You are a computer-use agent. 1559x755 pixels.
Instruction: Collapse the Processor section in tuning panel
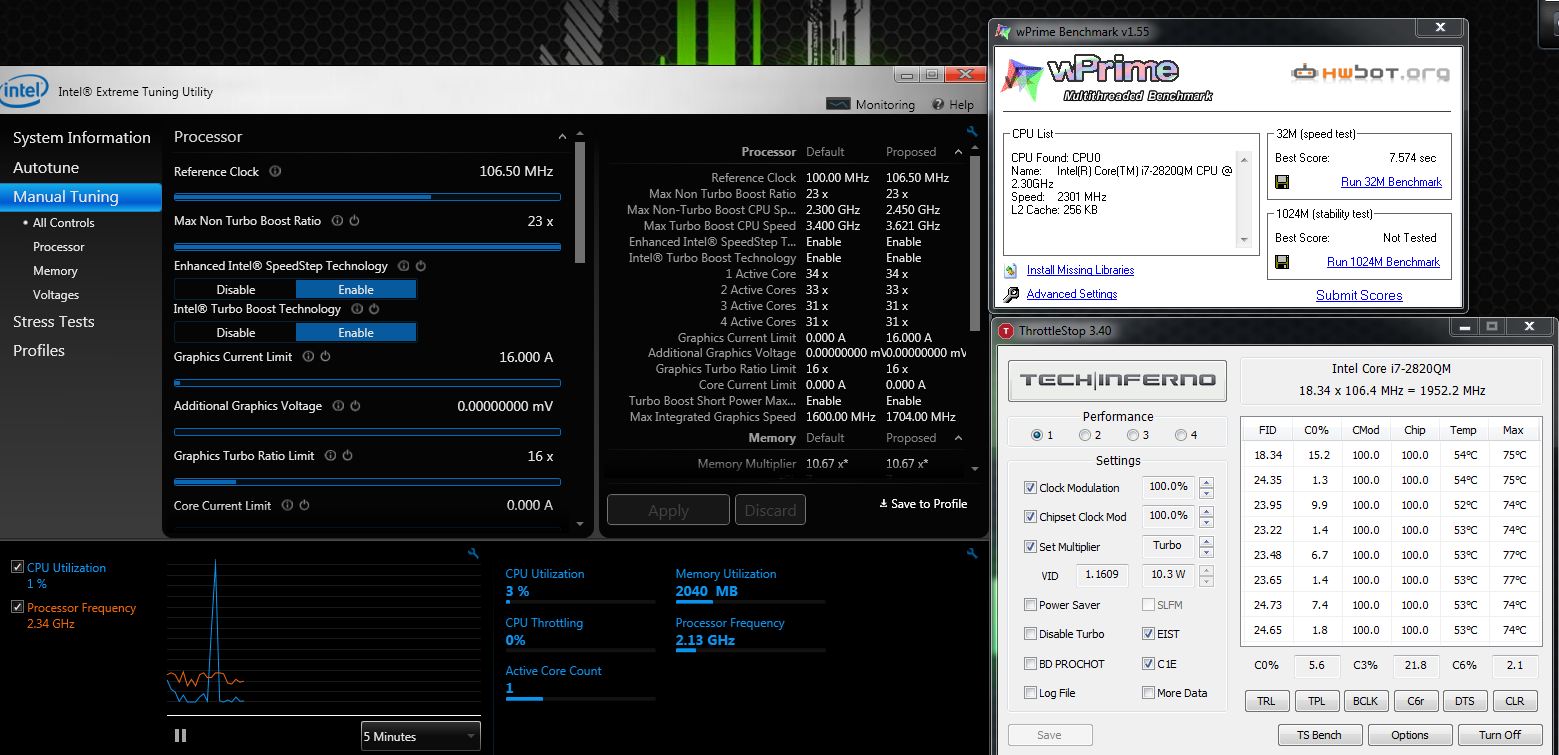(x=562, y=137)
